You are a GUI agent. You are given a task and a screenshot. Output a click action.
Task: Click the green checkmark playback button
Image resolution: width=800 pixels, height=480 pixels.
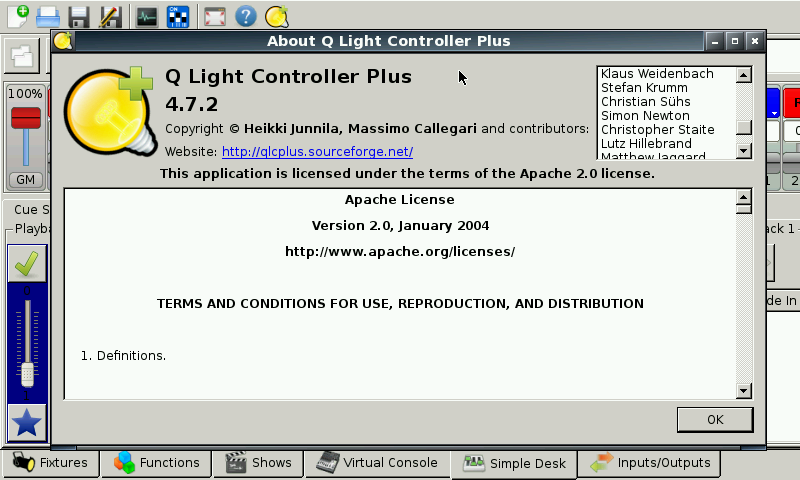pos(27,263)
